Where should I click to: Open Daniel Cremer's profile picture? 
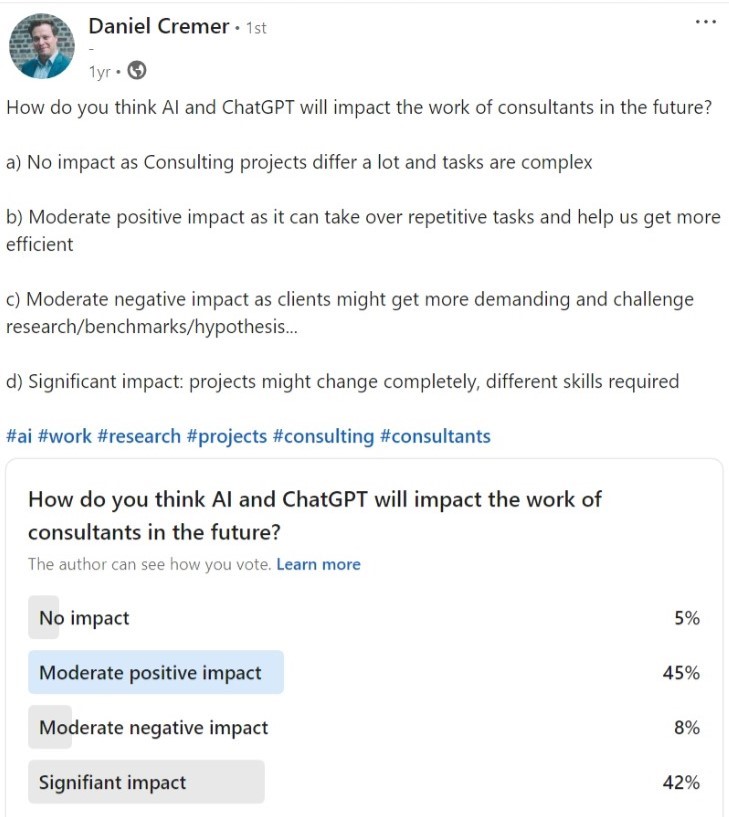42,46
